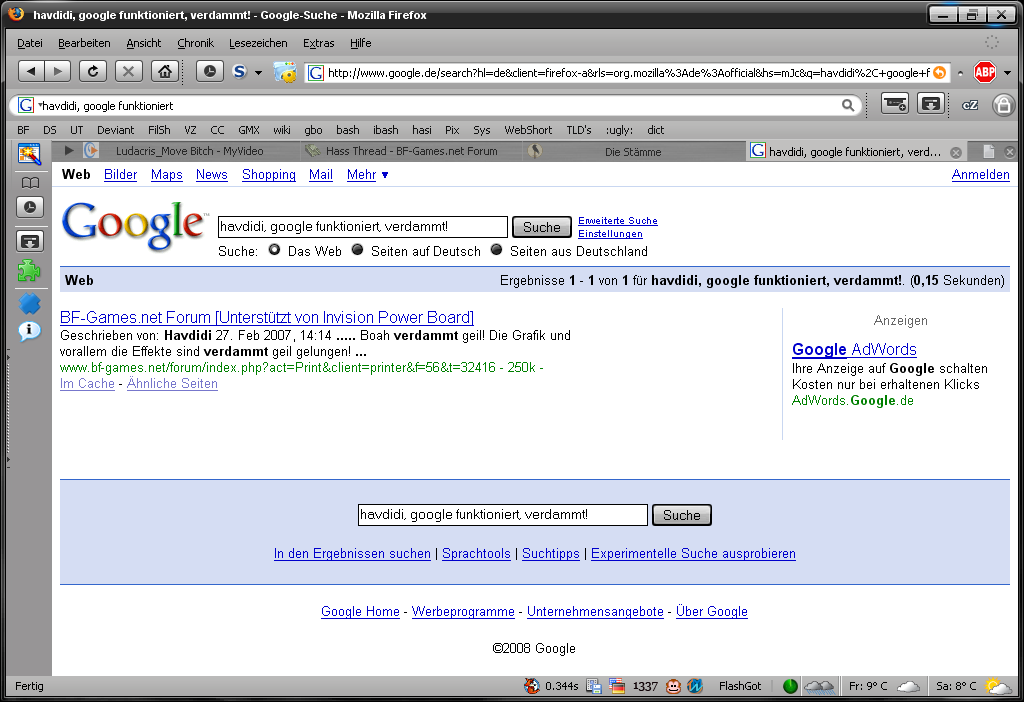Click the fox icon in status bar
1024x702 pixels.
(x=532, y=686)
